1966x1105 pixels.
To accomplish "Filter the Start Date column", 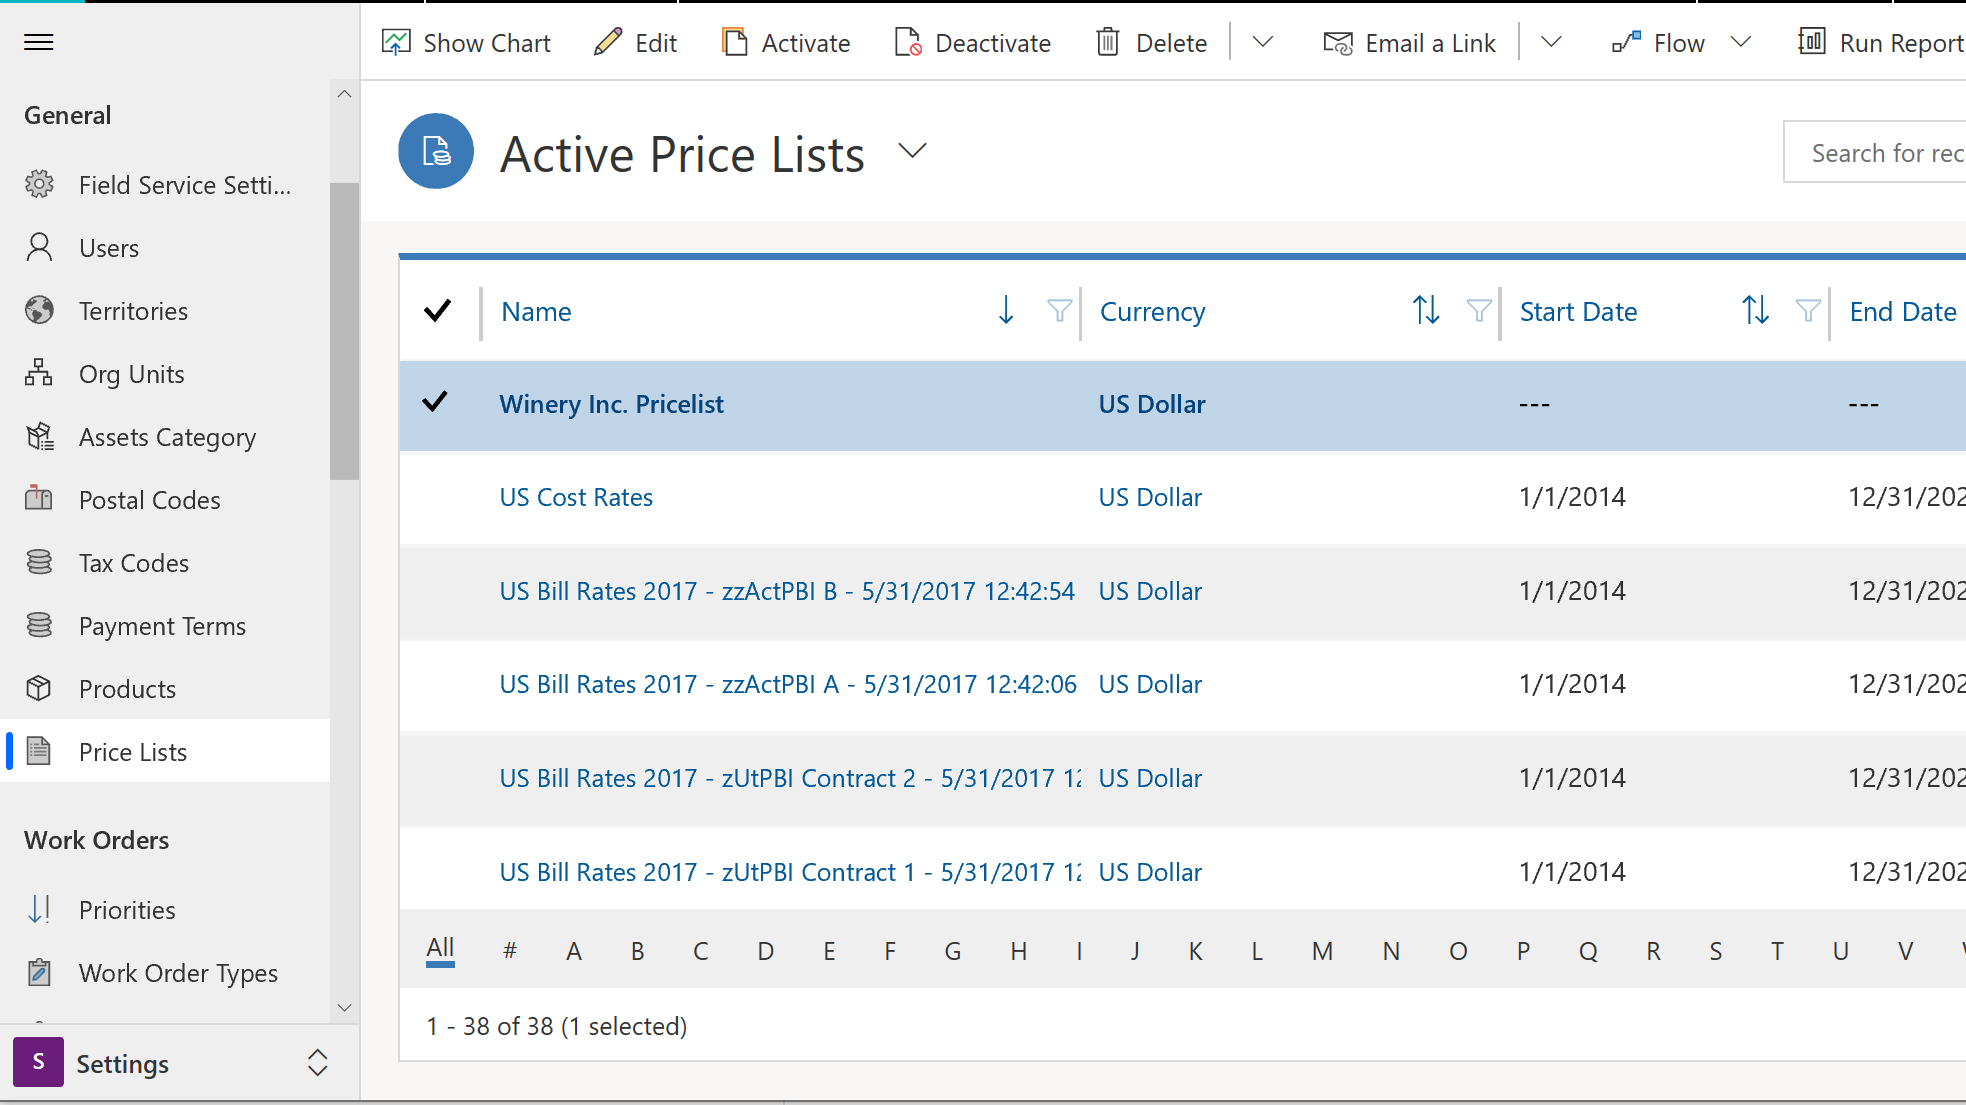I will tap(1808, 311).
